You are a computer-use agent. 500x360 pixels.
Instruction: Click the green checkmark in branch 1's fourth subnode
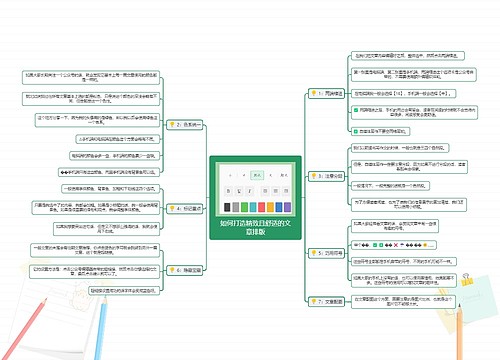pos(356,110)
